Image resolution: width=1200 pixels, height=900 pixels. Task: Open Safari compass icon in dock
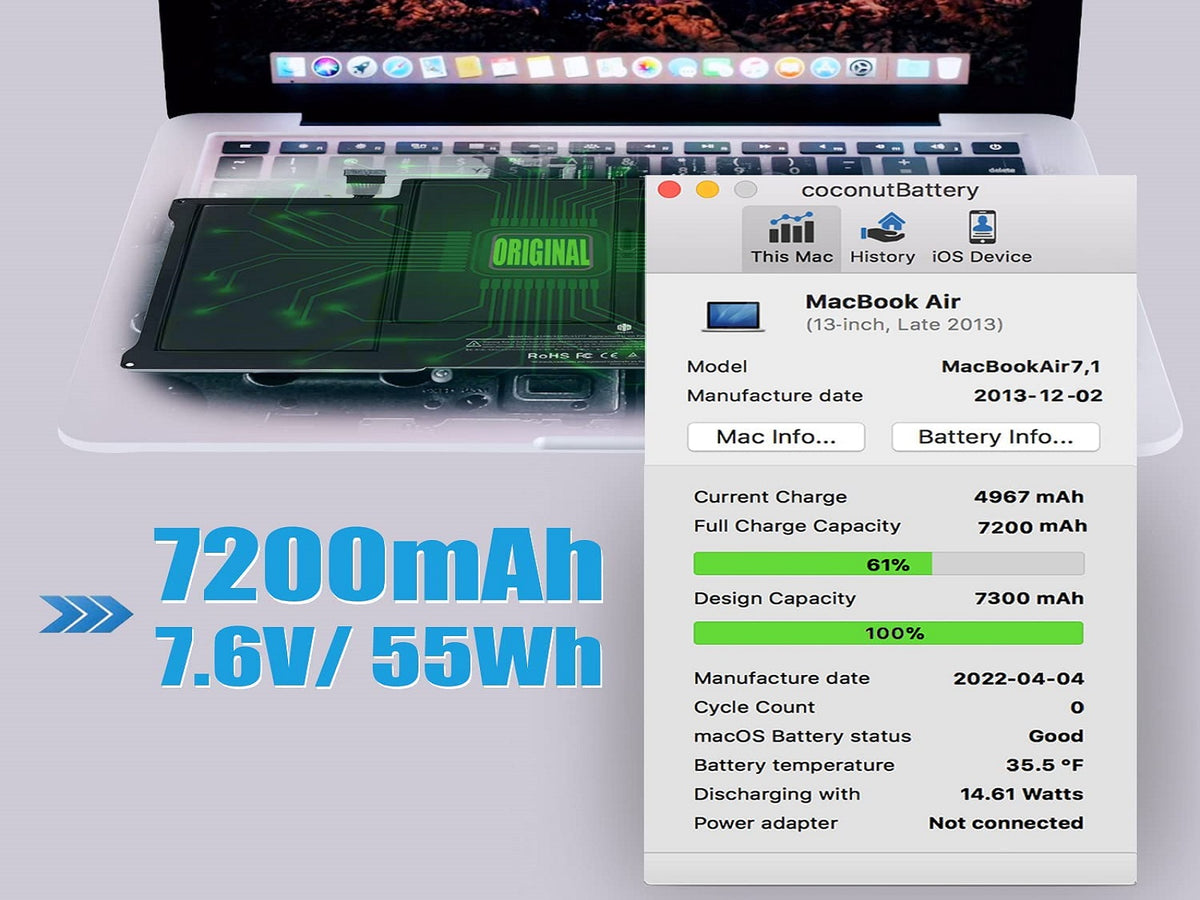coord(397,68)
